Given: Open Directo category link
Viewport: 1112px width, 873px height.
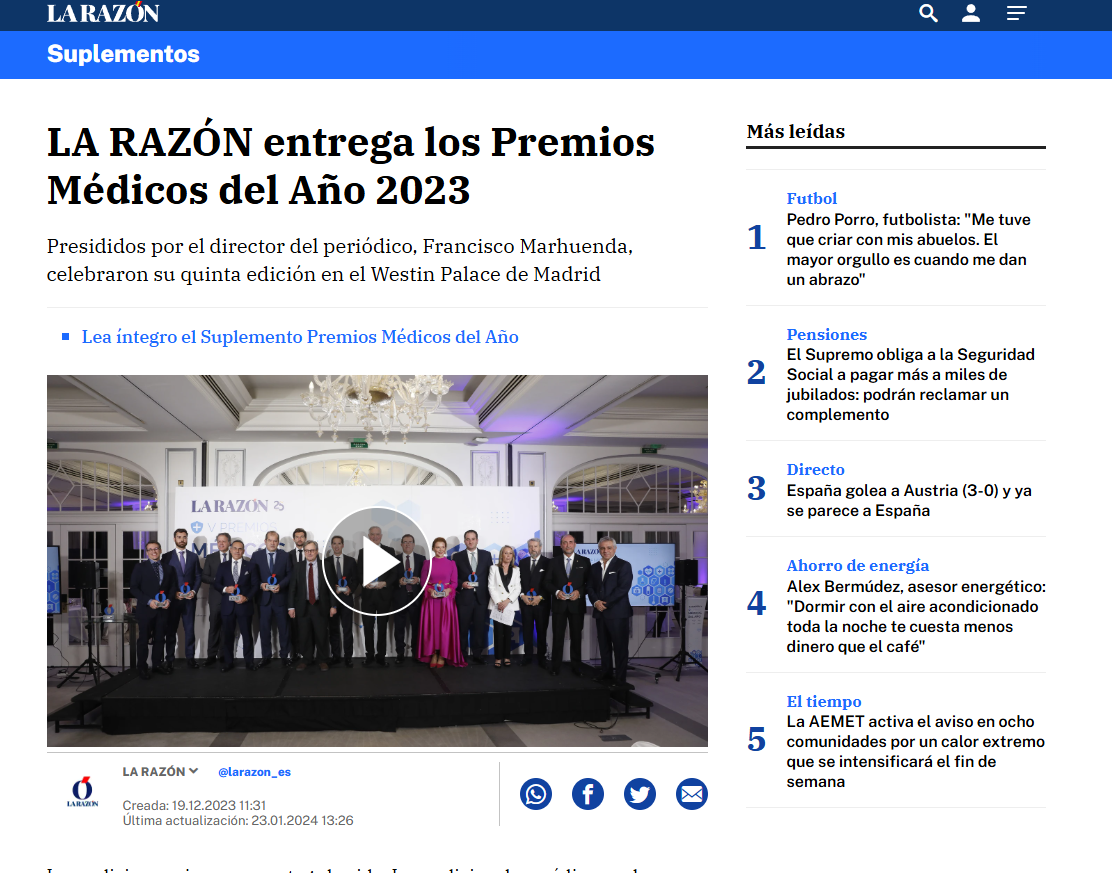Looking at the screenshot, I should pyautogui.click(x=816, y=469).
